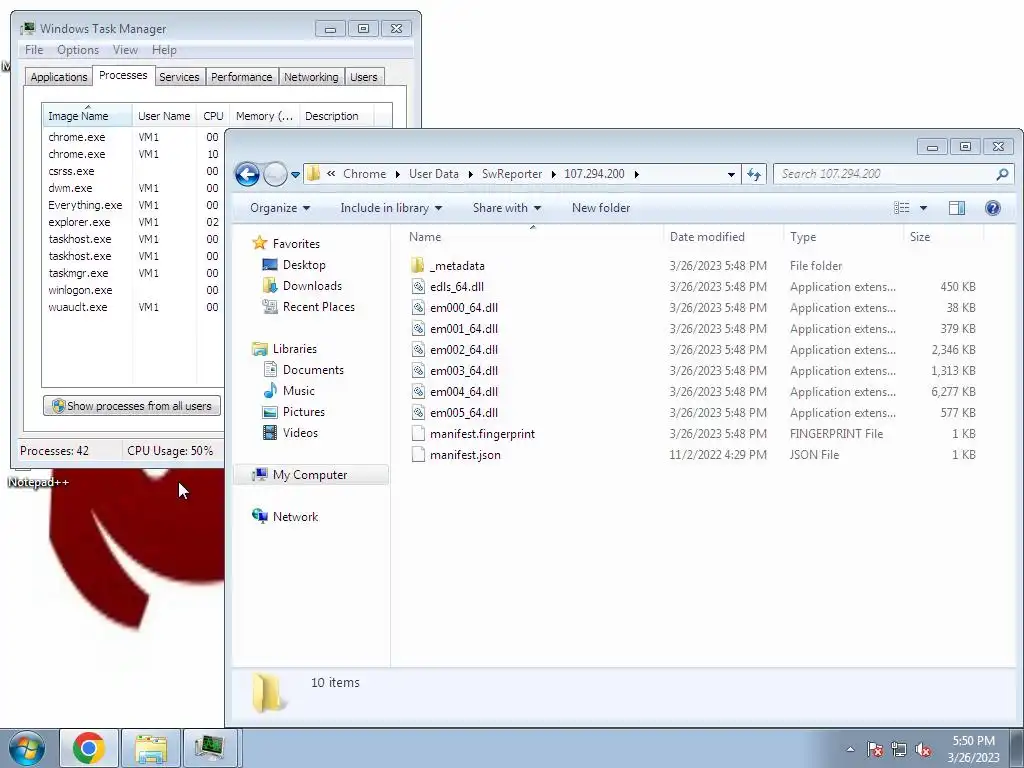1024x768 pixels.
Task: Select em001_64.dll file icon
Action: tap(418, 328)
